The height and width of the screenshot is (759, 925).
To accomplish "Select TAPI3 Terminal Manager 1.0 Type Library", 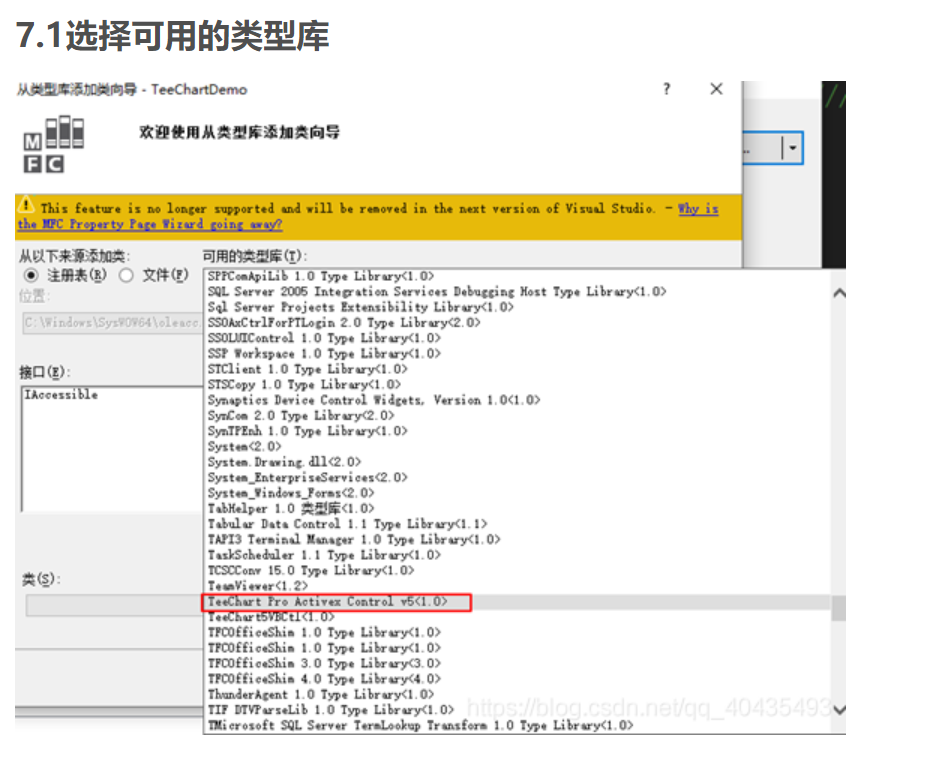I will (354, 539).
